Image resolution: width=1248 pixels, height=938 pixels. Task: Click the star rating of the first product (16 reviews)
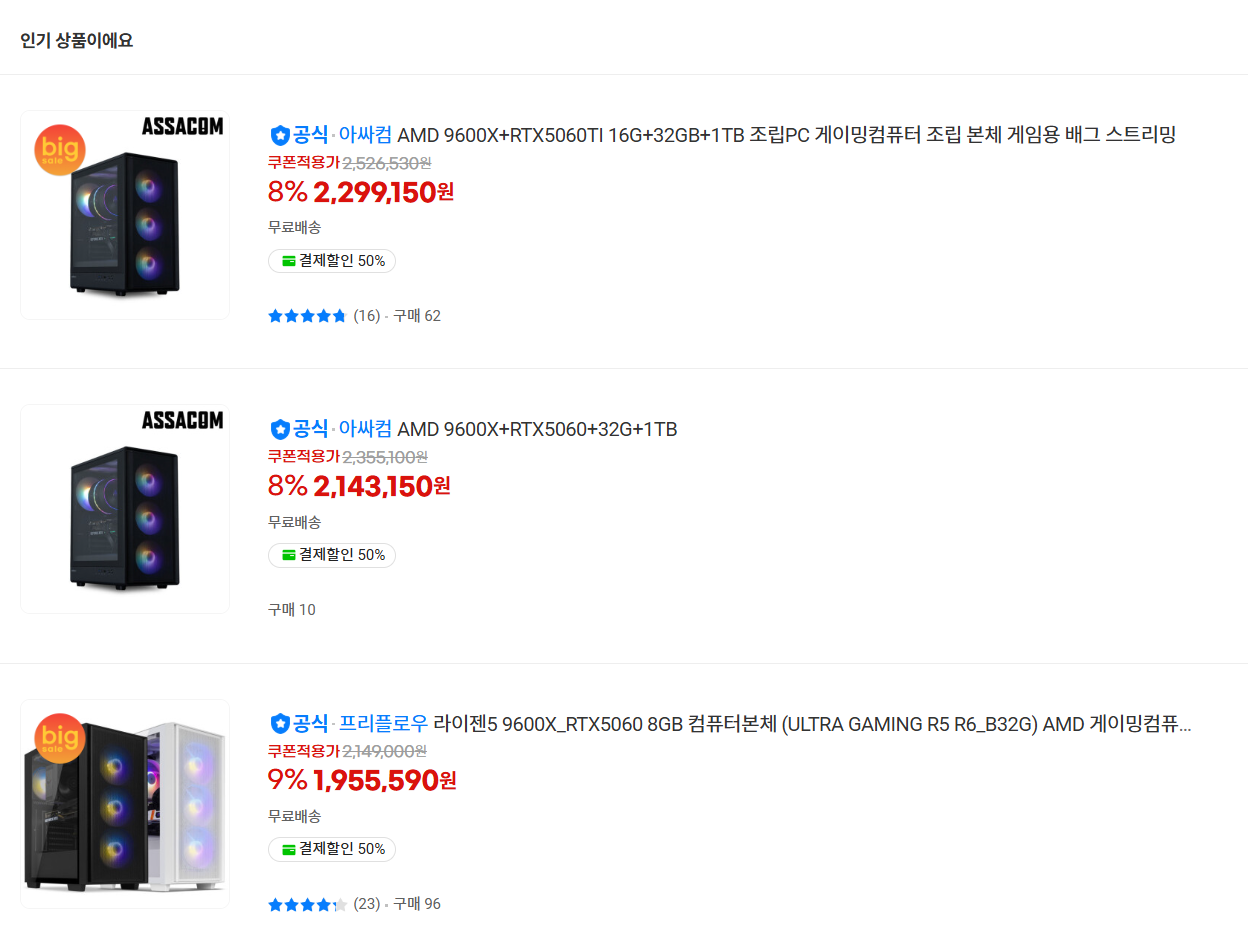pos(307,316)
